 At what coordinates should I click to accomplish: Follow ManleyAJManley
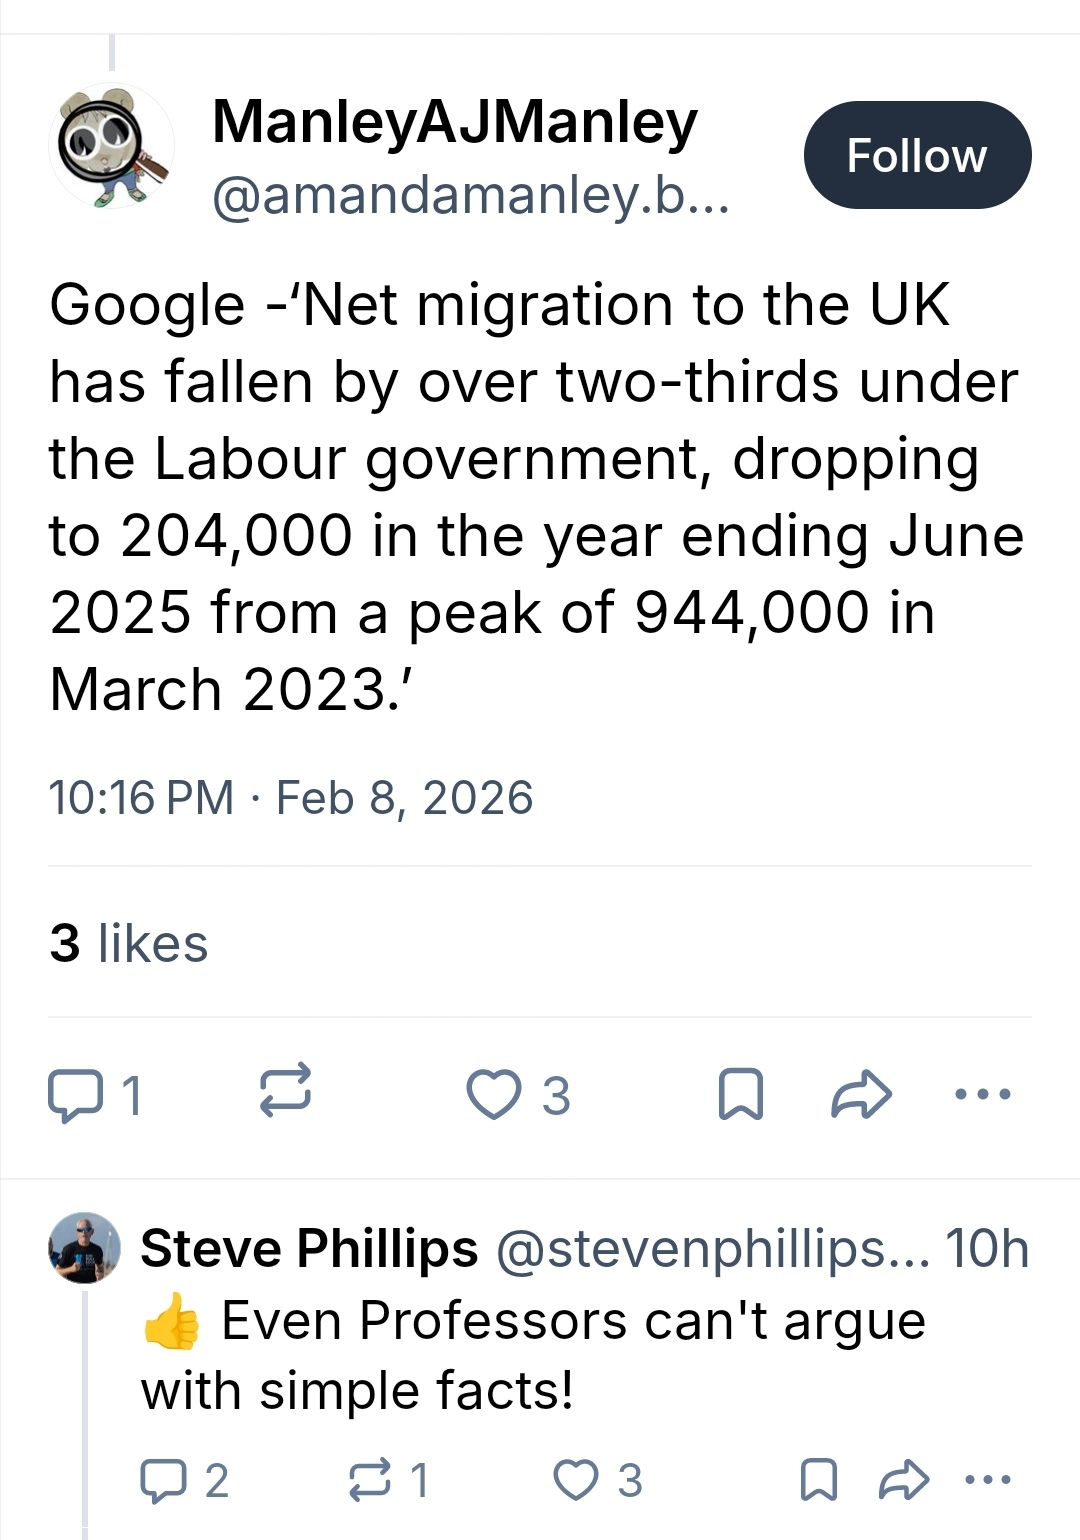pyautogui.click(x=917, y=155)
